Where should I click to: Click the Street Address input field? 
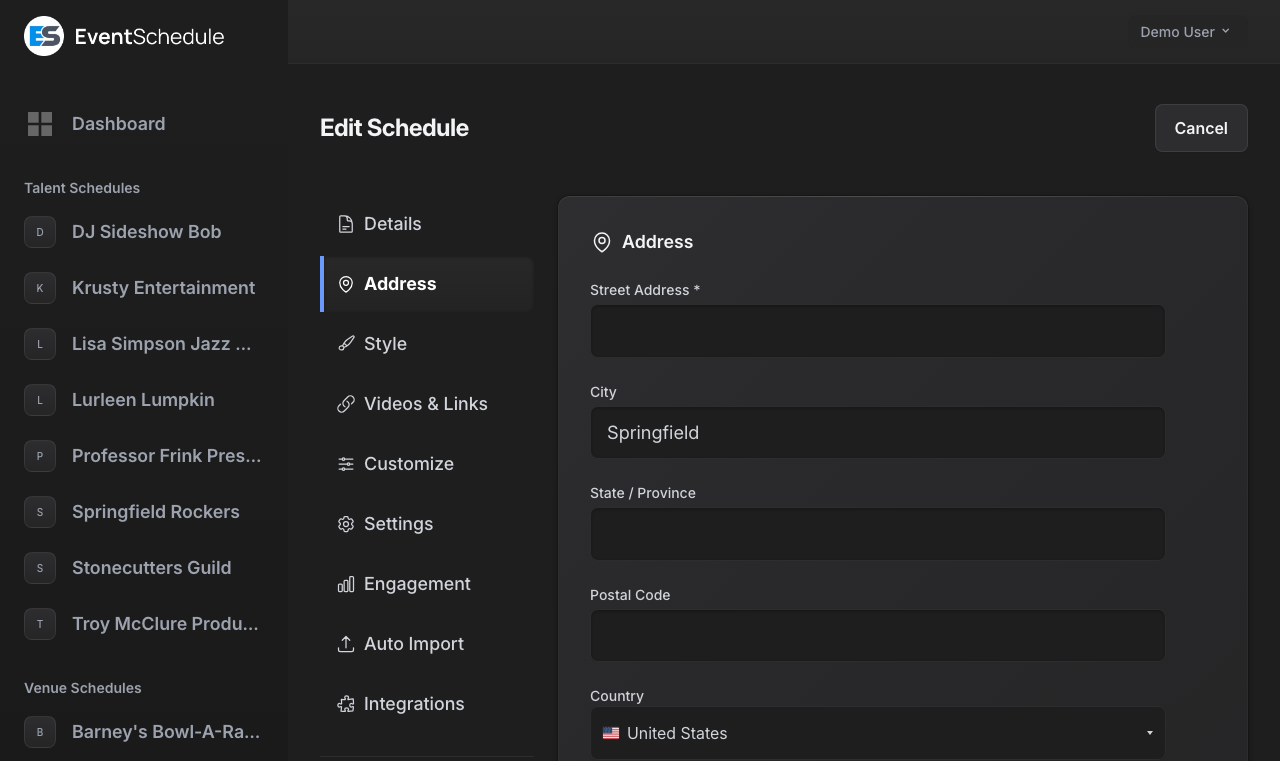coord(877,331)
